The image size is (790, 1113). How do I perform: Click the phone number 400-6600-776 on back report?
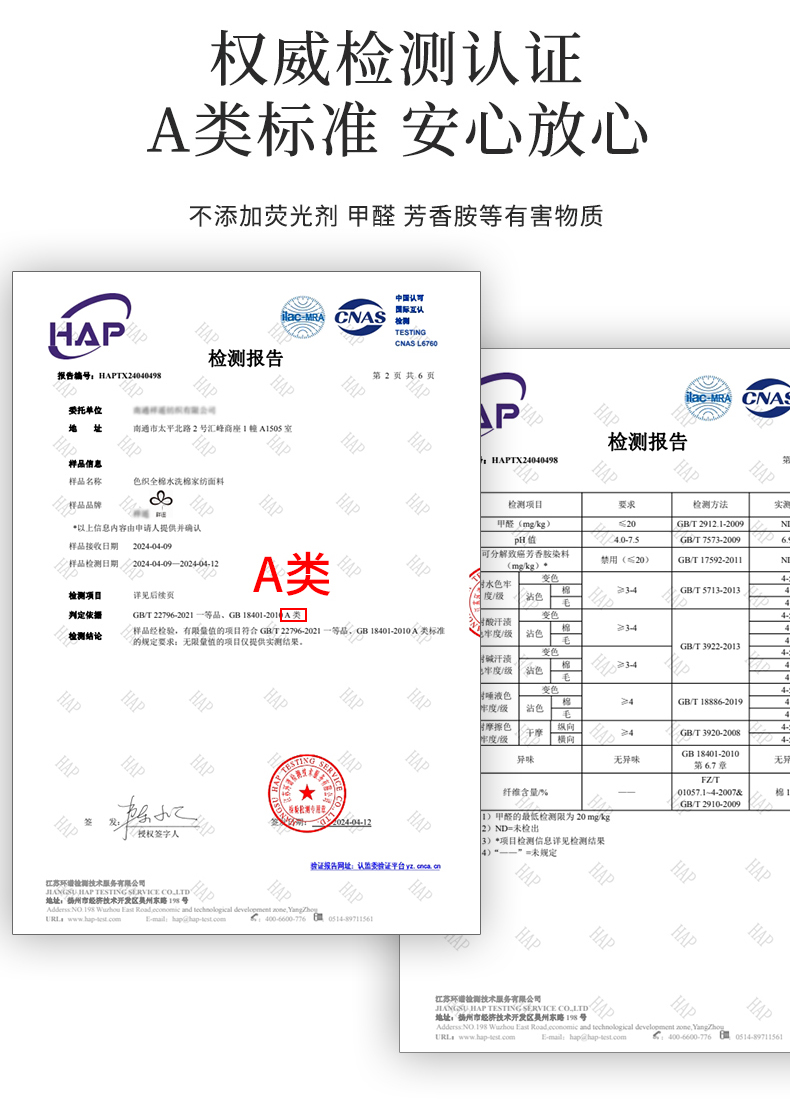pyautogui.click(x=689, y=1037)
